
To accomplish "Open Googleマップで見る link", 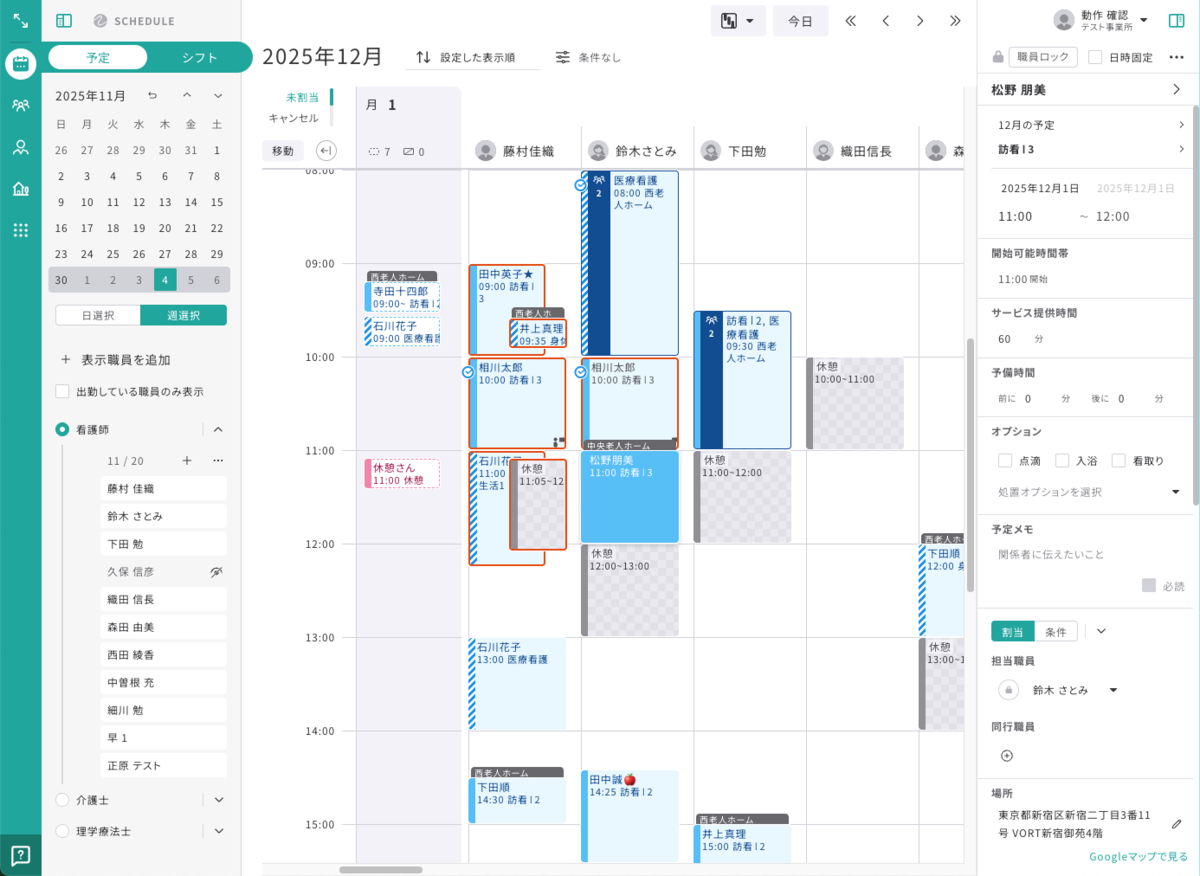I will (x=1138, y=857).
